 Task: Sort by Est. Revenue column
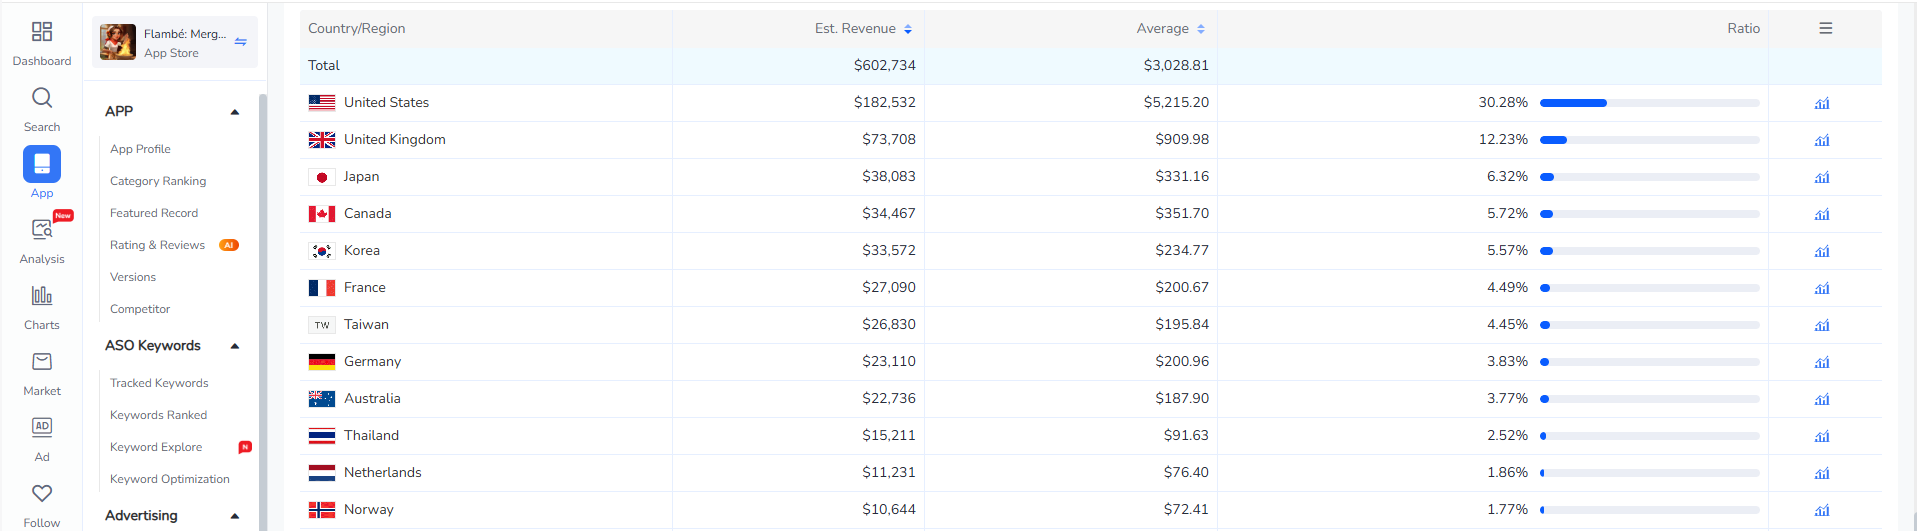pos(908,29)
